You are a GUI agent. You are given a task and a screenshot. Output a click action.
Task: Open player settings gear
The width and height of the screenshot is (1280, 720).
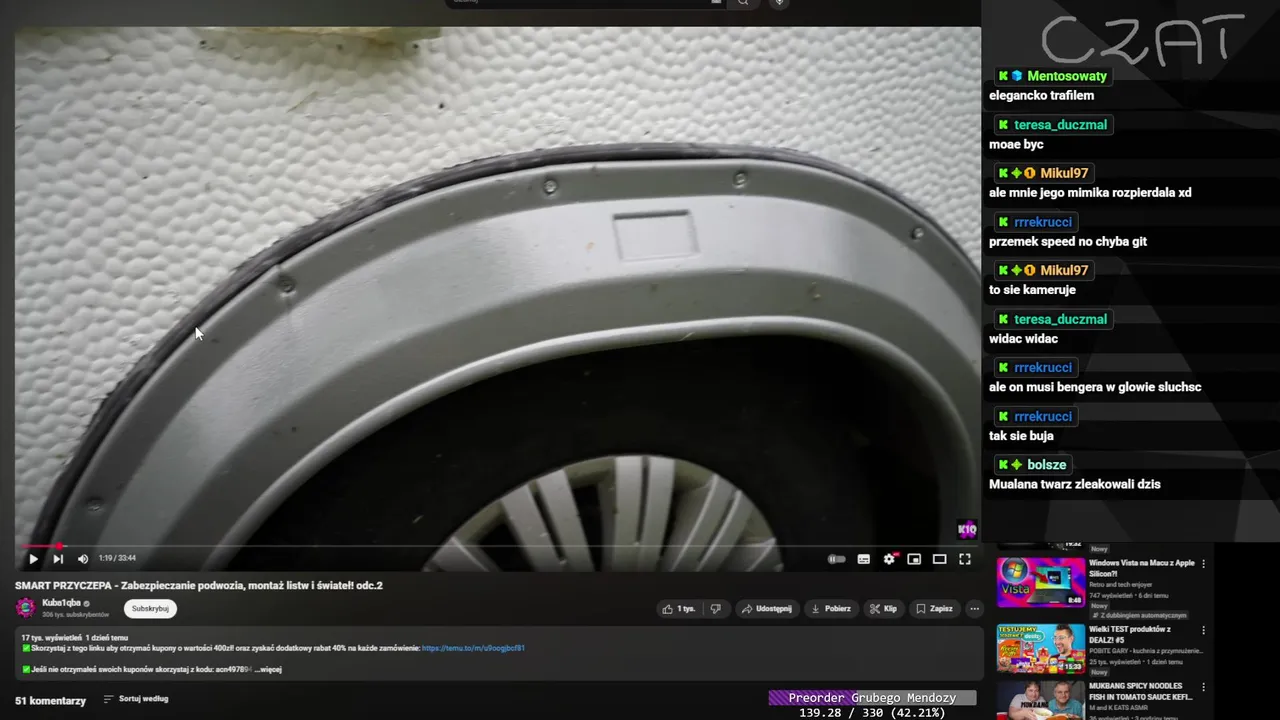coord(889,559)
